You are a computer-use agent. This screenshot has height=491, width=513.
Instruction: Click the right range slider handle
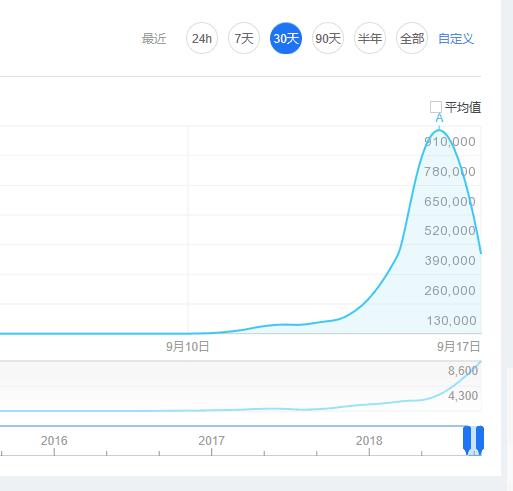click(480, 440)
